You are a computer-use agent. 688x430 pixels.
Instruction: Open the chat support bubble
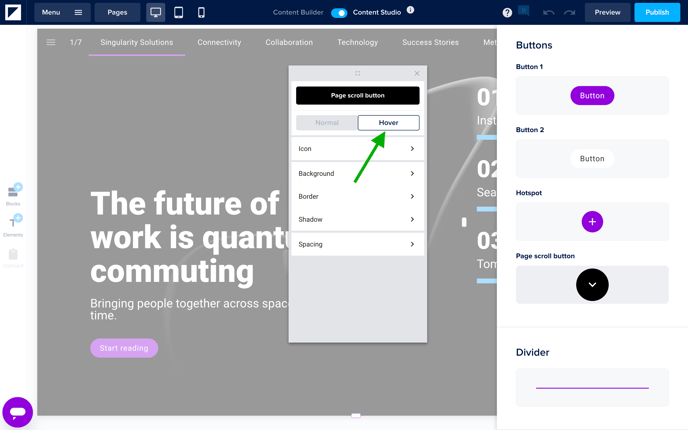coord(17,411)
